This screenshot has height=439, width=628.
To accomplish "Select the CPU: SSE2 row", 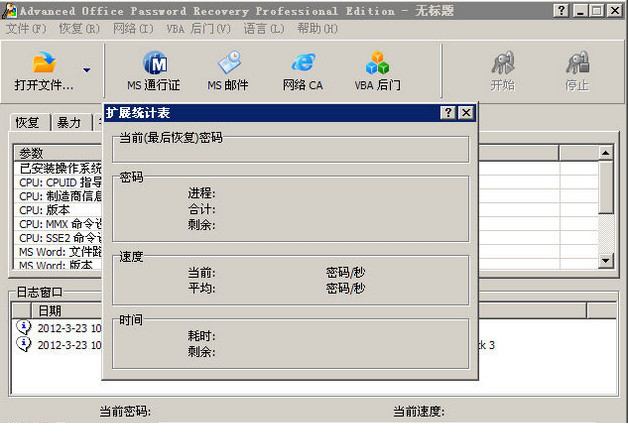I will (58, 238).
